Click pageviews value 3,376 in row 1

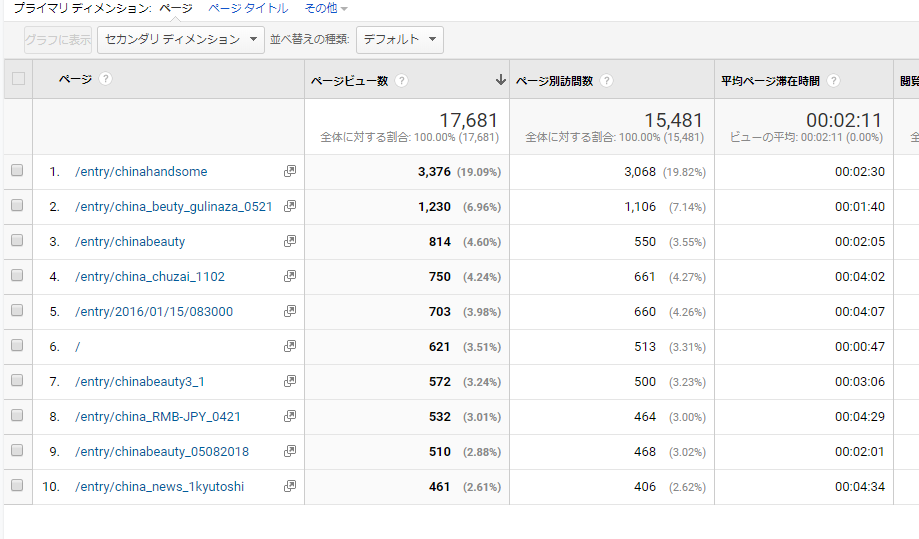[434, 172]
